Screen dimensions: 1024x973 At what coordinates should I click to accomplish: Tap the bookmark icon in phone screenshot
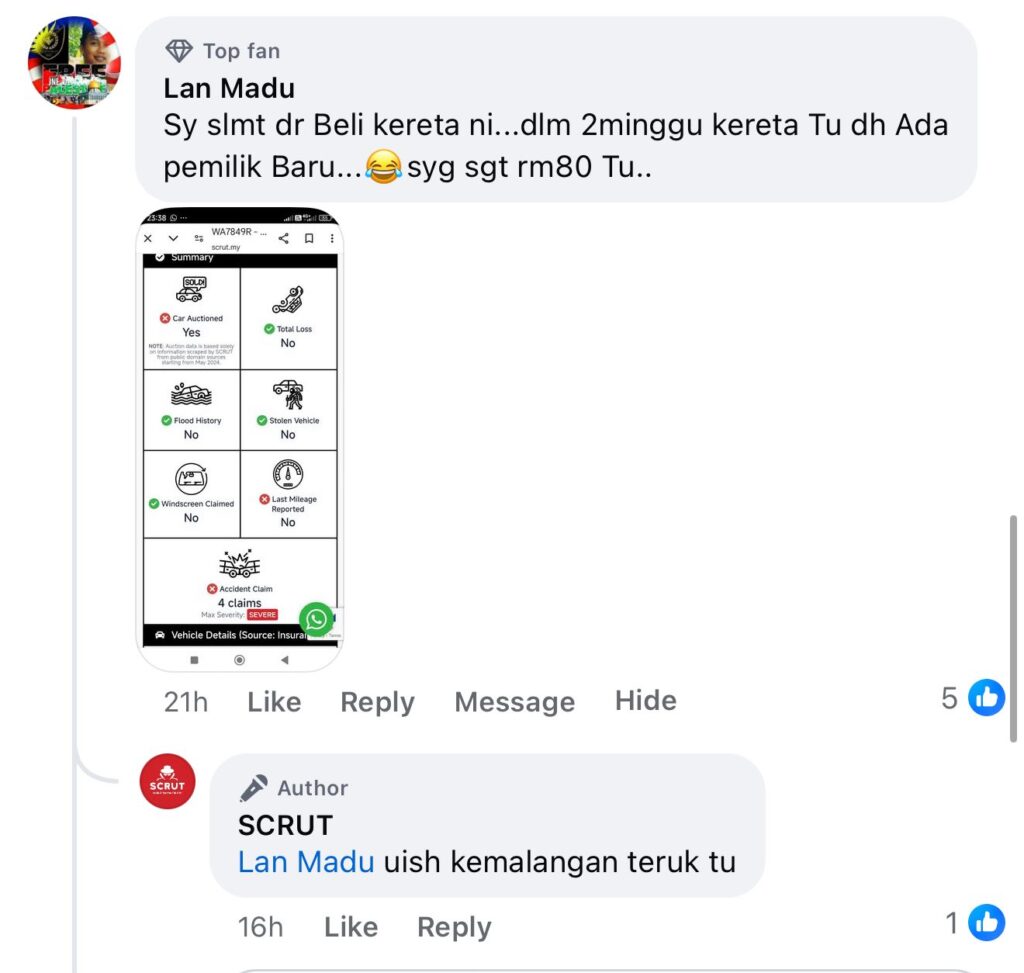(x=309, y=238)
